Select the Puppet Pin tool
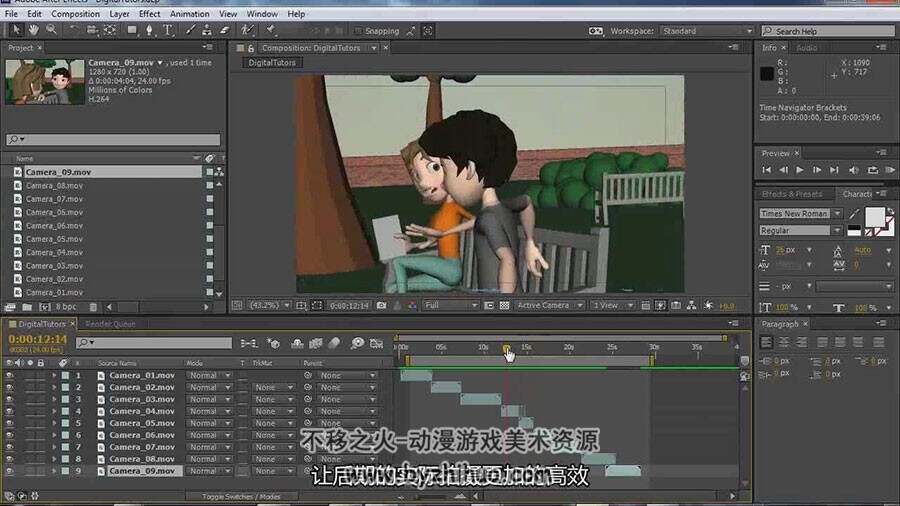This screenshot has width=900, height=506. [x=270, y=30]
